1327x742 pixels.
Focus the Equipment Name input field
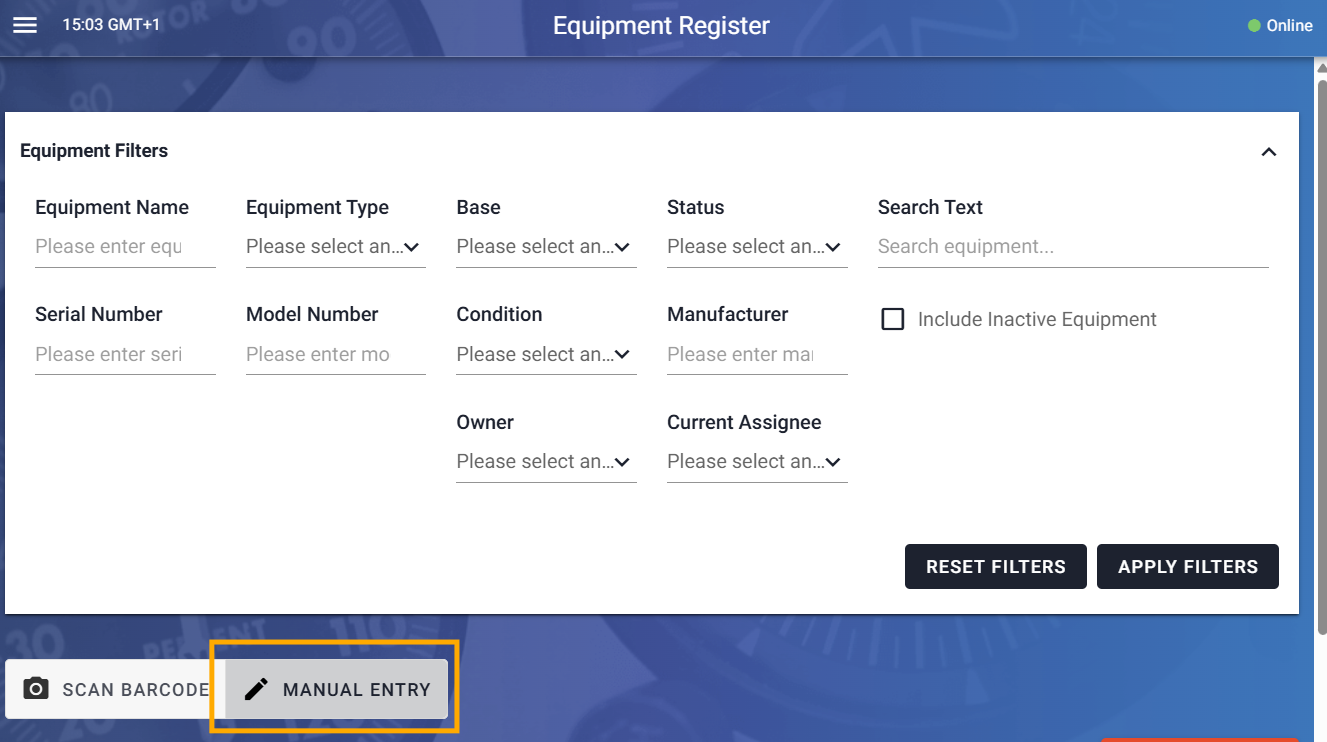click(125, 247)
